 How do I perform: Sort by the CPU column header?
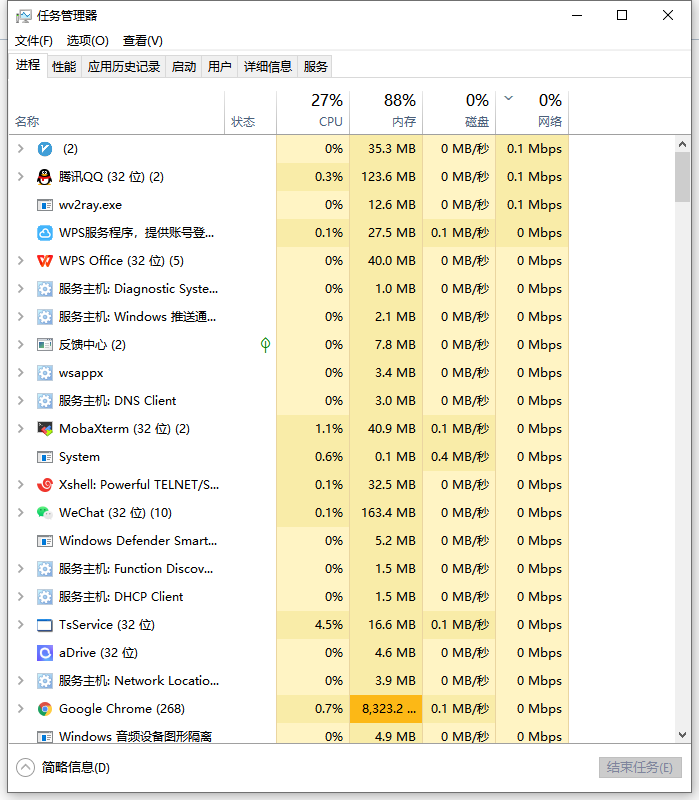tap(313, 112)
